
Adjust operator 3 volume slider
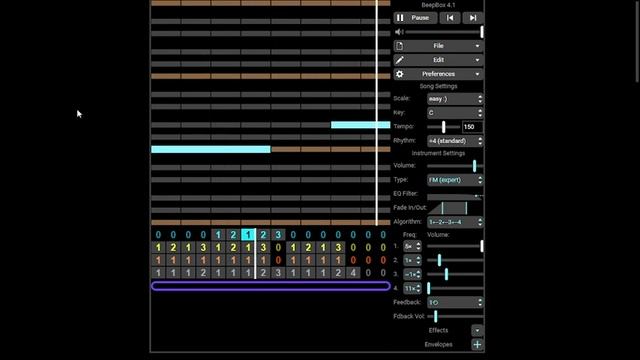coord(455,274)
